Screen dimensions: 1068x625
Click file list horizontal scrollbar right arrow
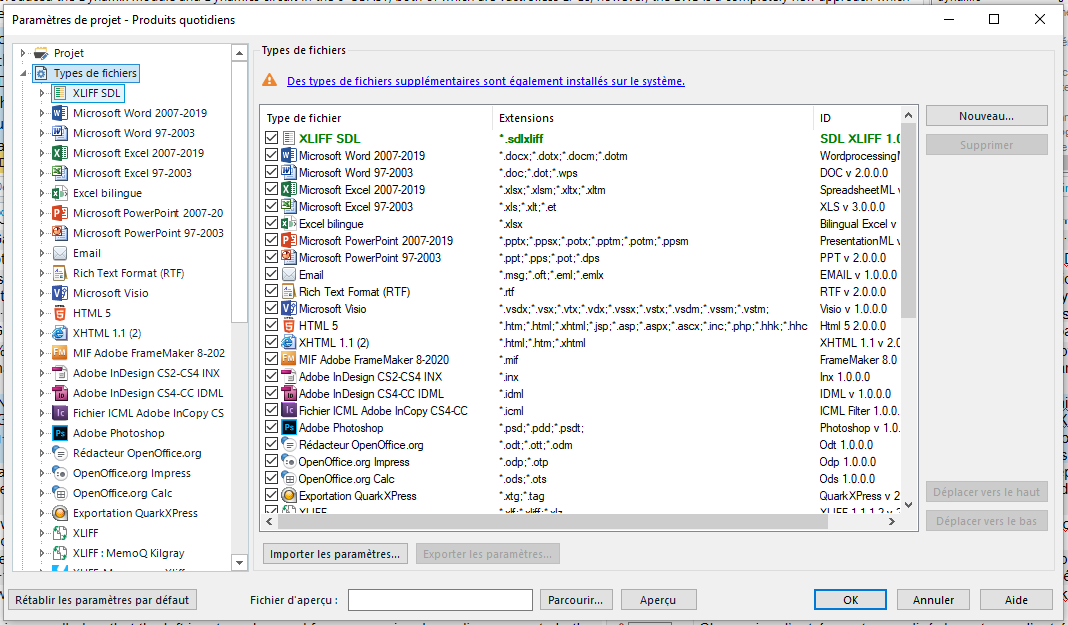(892, 522)
